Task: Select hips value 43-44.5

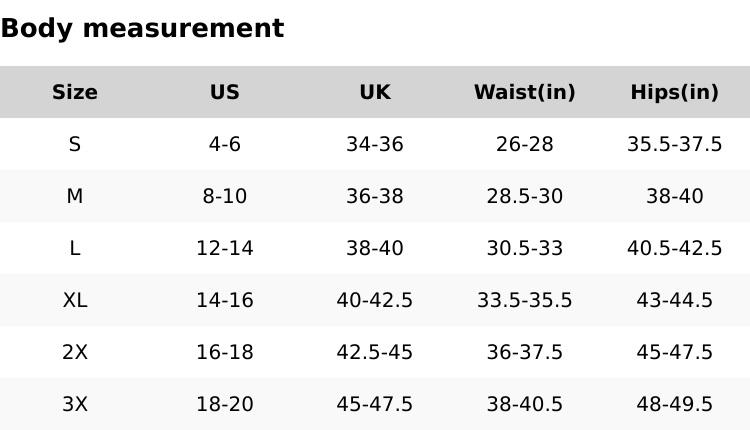Action: pos(675,301)
